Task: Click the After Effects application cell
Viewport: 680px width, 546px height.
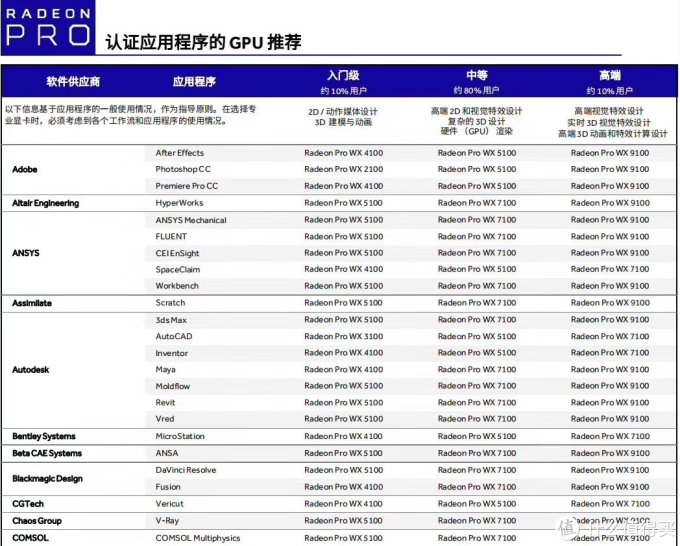Action: [180, 153]
